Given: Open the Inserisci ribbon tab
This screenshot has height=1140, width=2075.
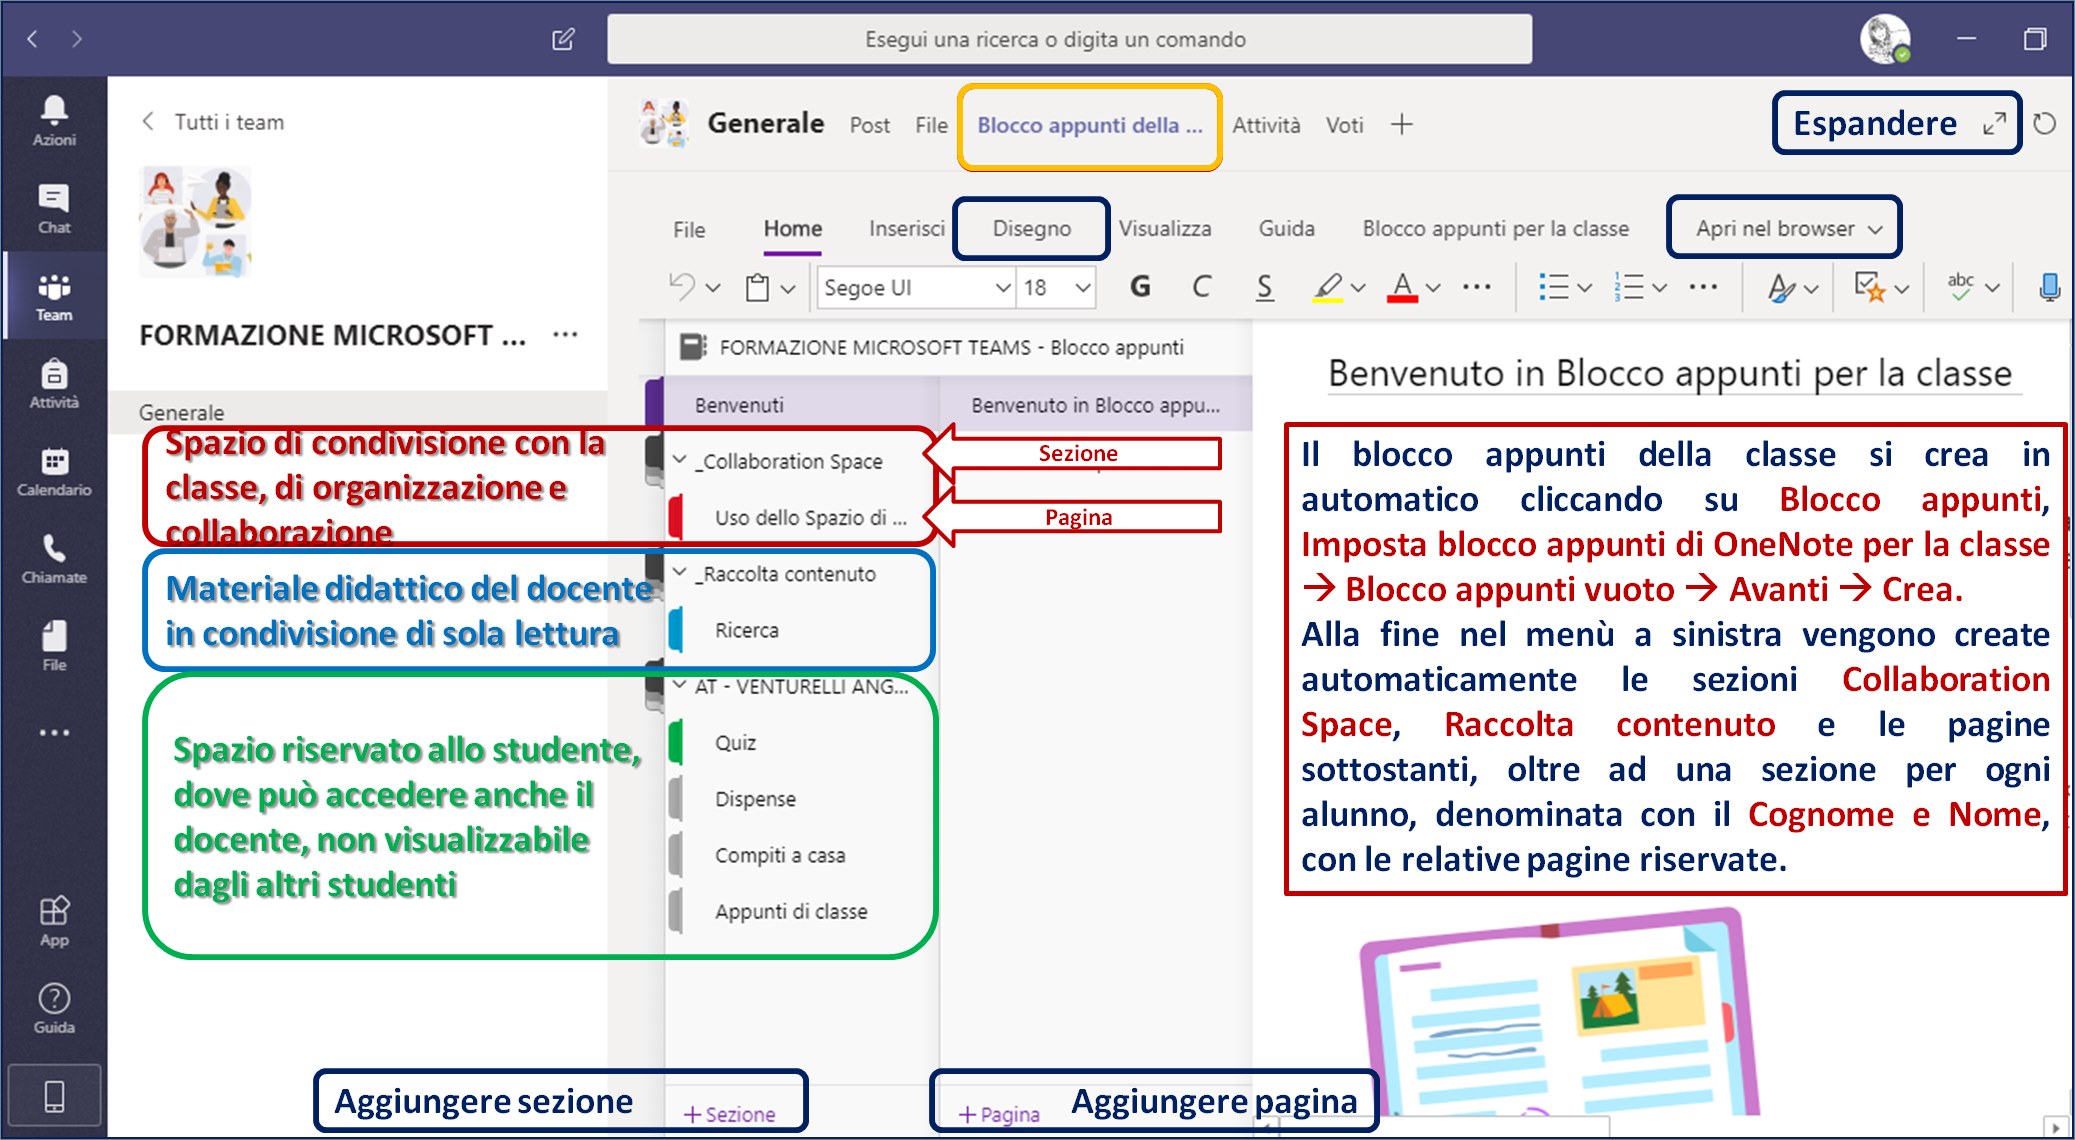Looking at the screenshot, I should point(906,228).
